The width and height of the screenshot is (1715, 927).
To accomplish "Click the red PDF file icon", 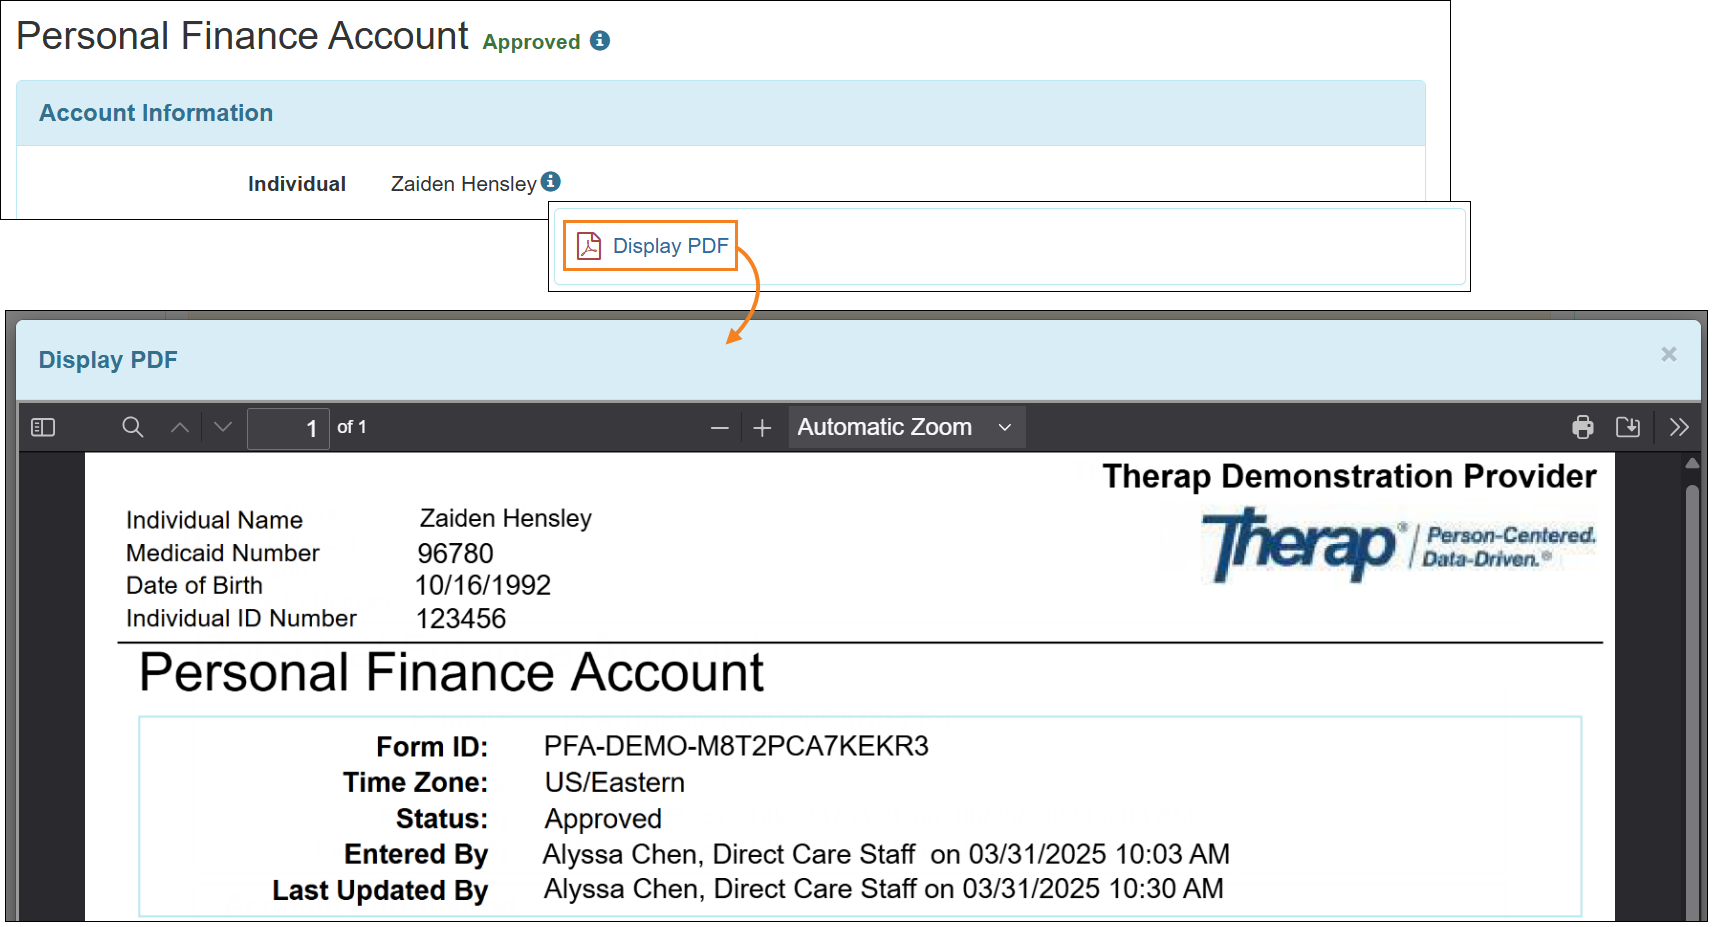I will pos(589,246).
